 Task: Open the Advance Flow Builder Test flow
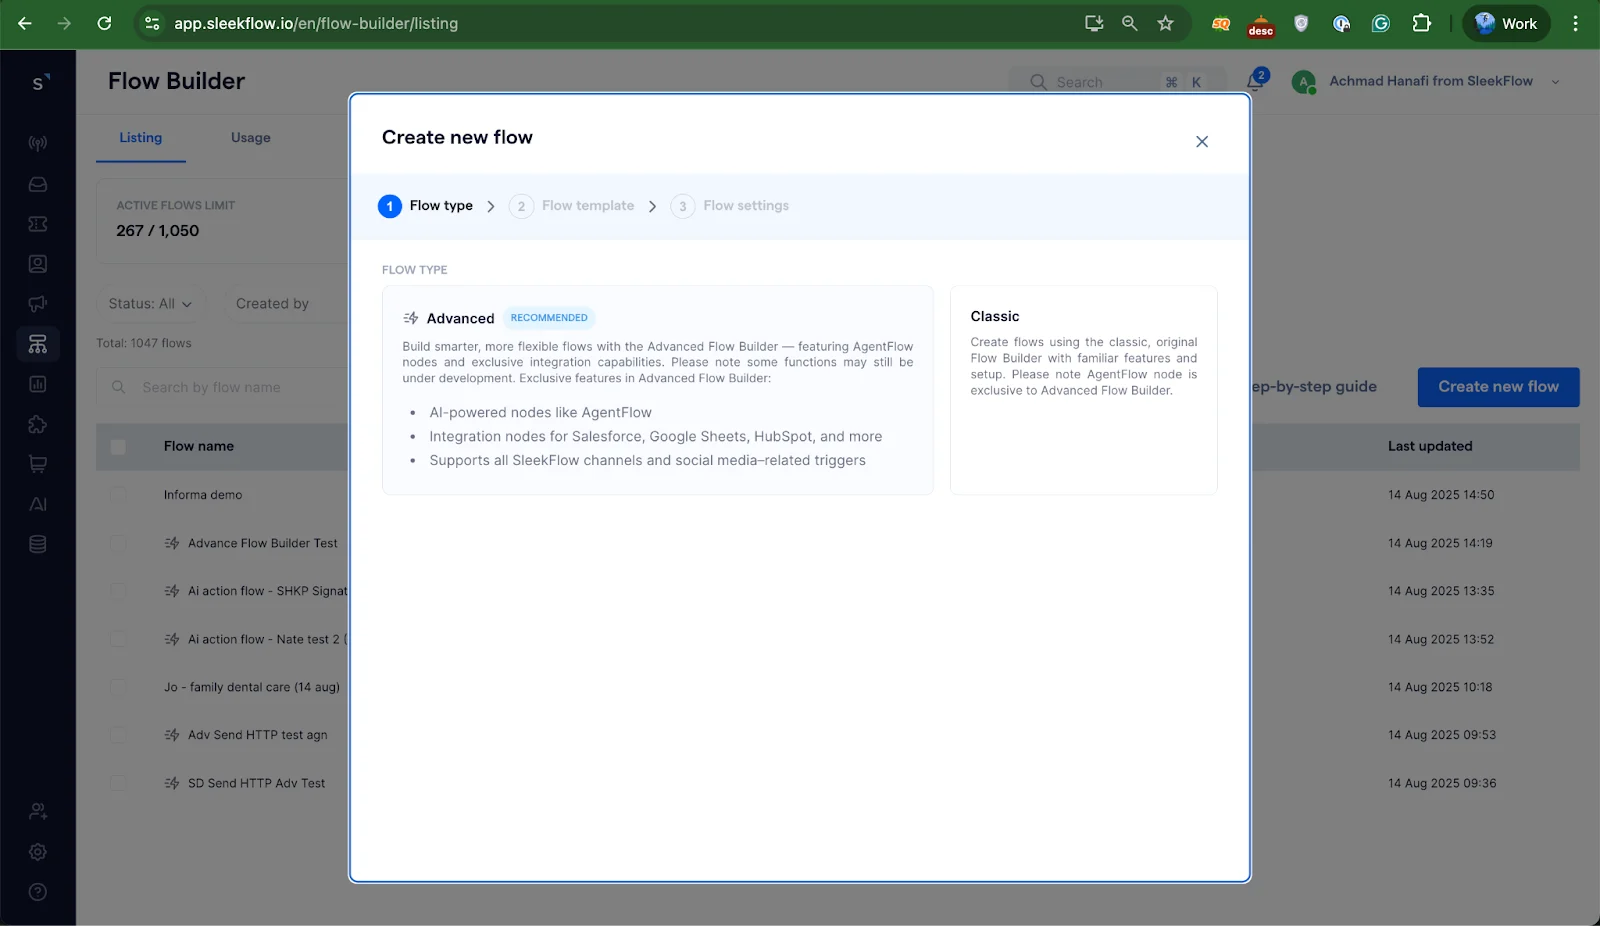(263, 543)
